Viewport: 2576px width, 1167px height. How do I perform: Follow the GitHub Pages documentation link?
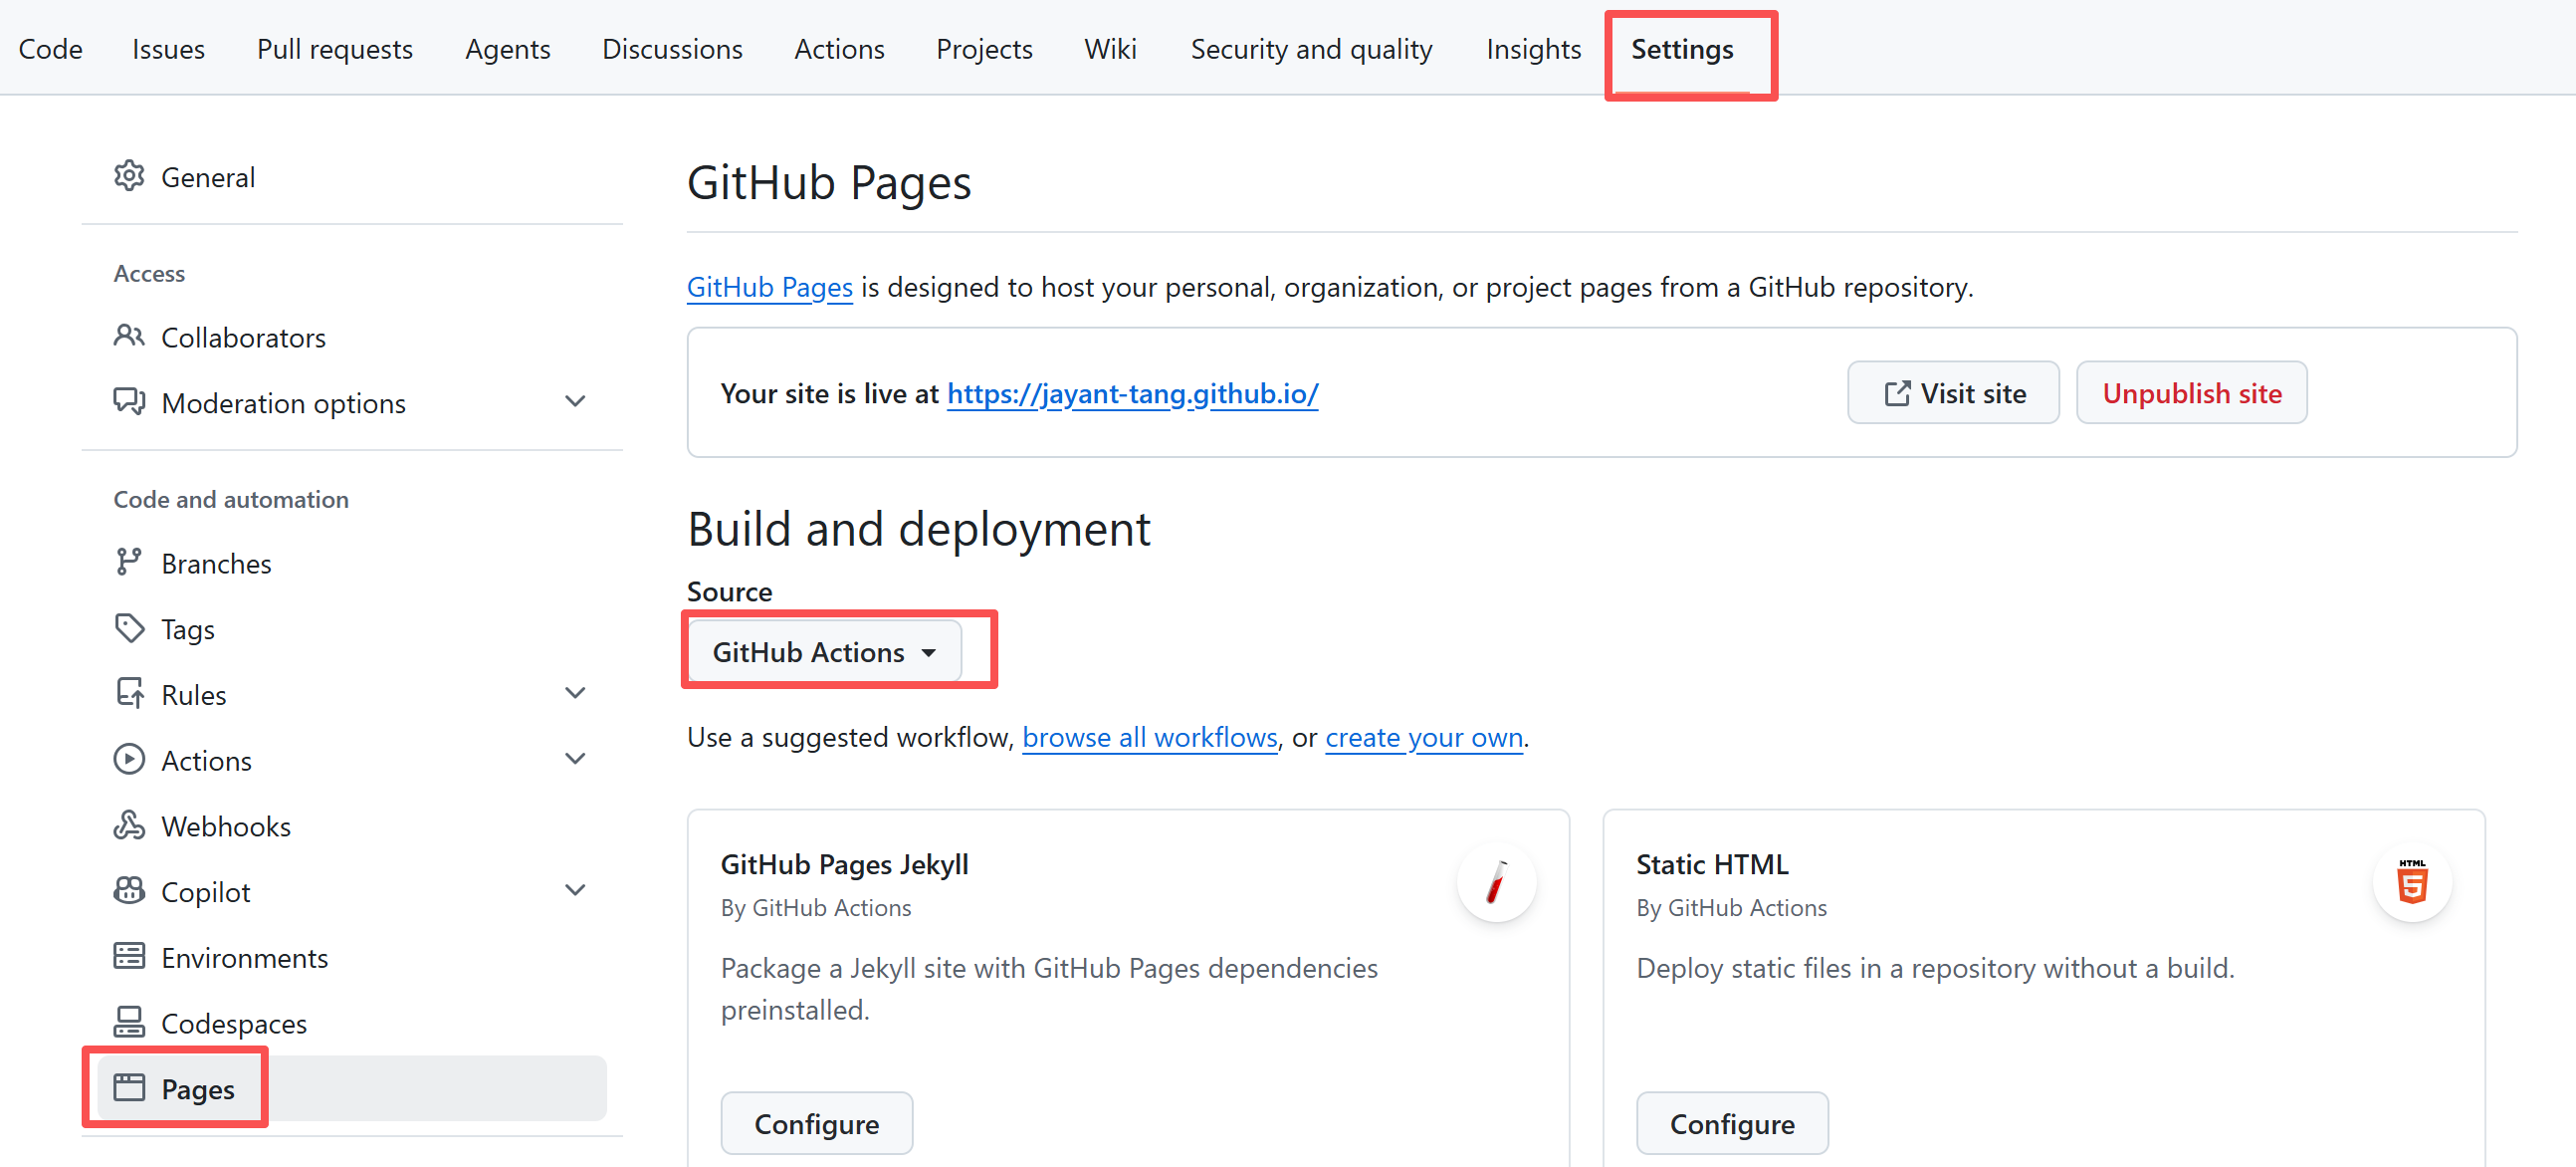tap(769, 287)
